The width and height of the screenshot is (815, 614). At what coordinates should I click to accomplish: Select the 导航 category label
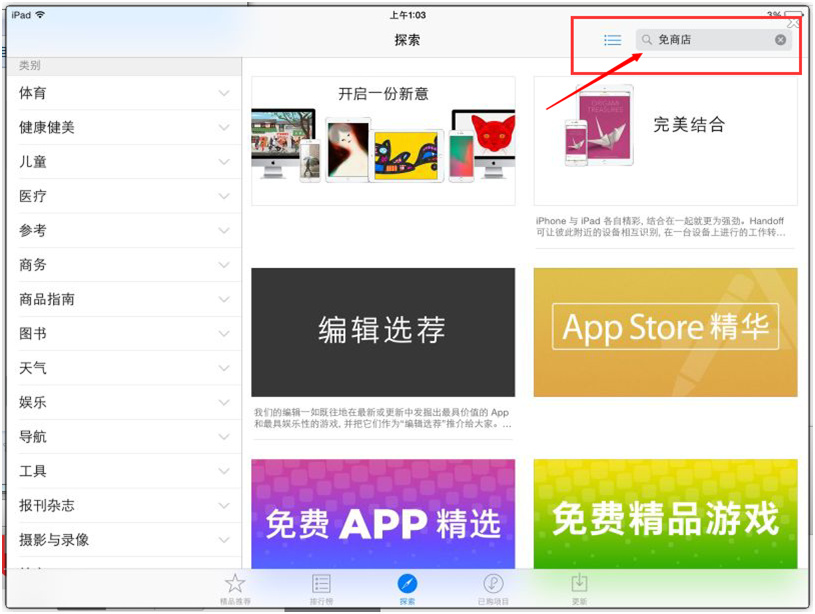[33, 437]
